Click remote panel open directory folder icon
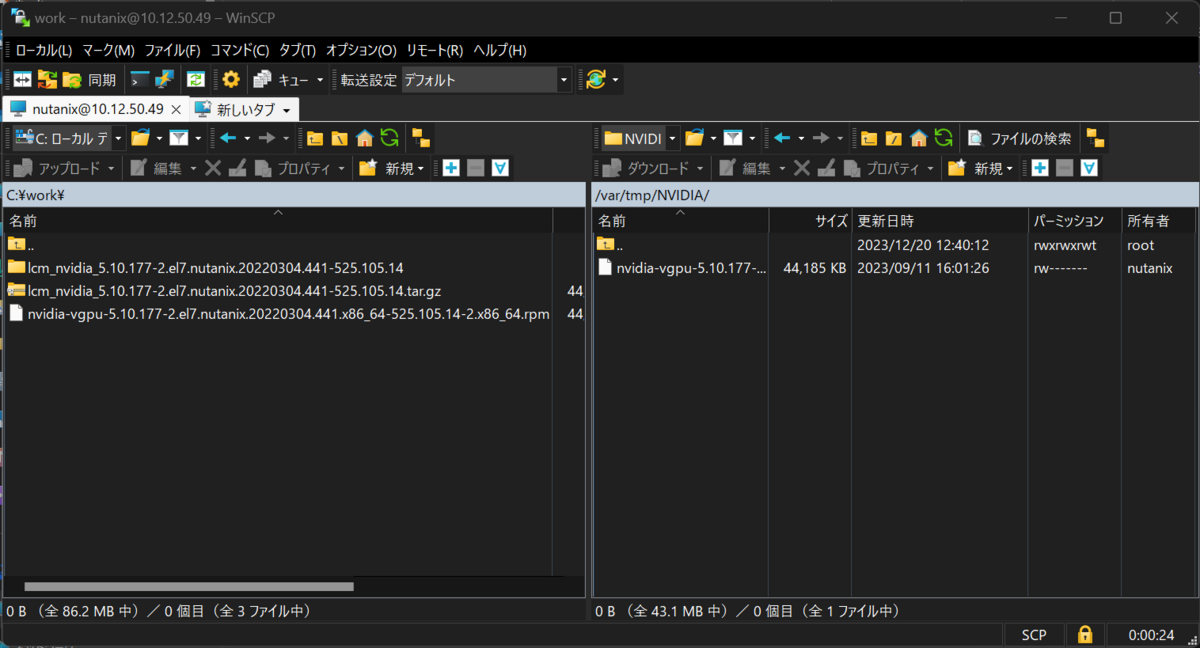The image size is (1200, 648). pos(695,138)
